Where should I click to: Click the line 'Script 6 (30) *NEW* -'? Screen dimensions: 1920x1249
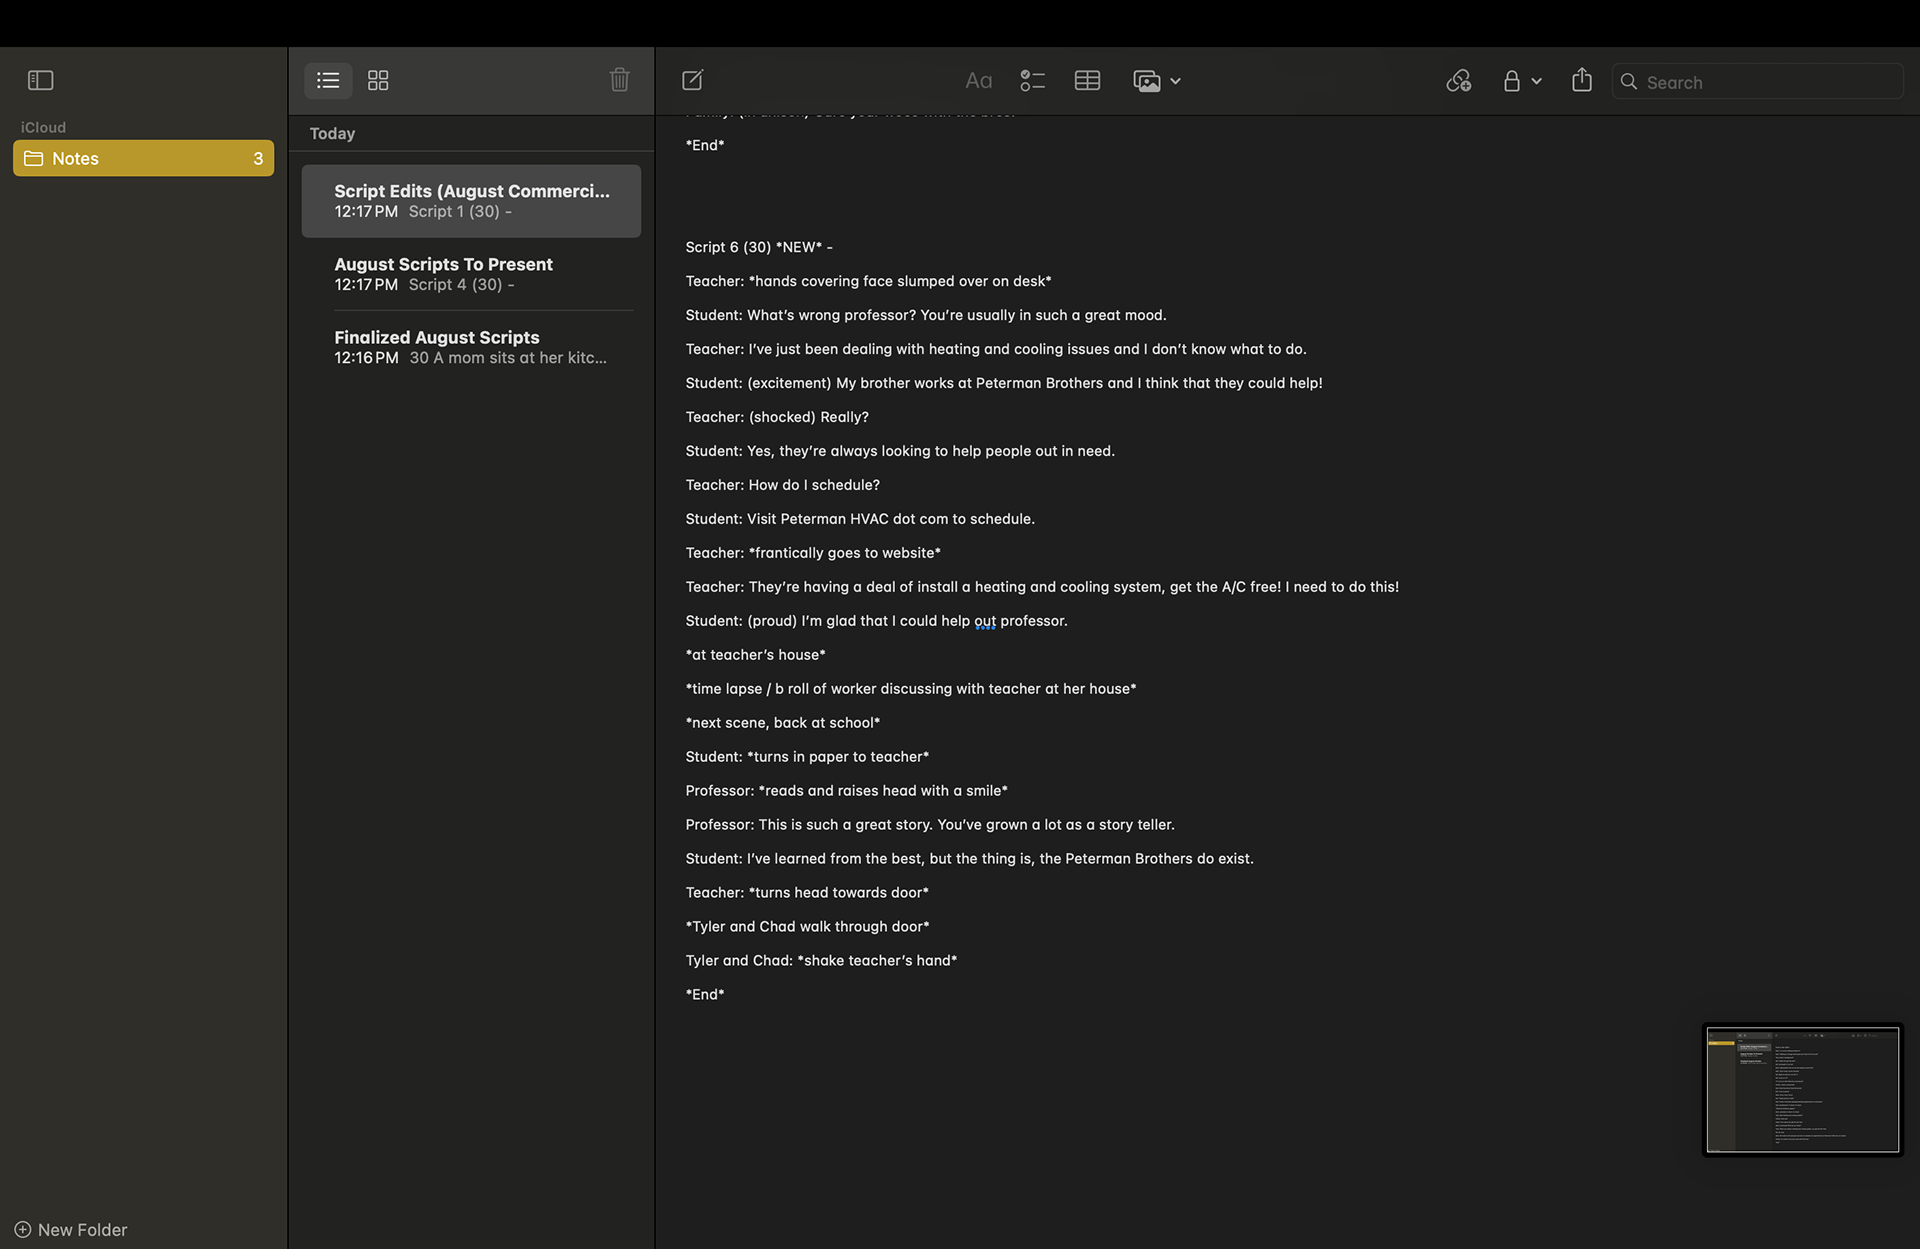pos(759,247)
